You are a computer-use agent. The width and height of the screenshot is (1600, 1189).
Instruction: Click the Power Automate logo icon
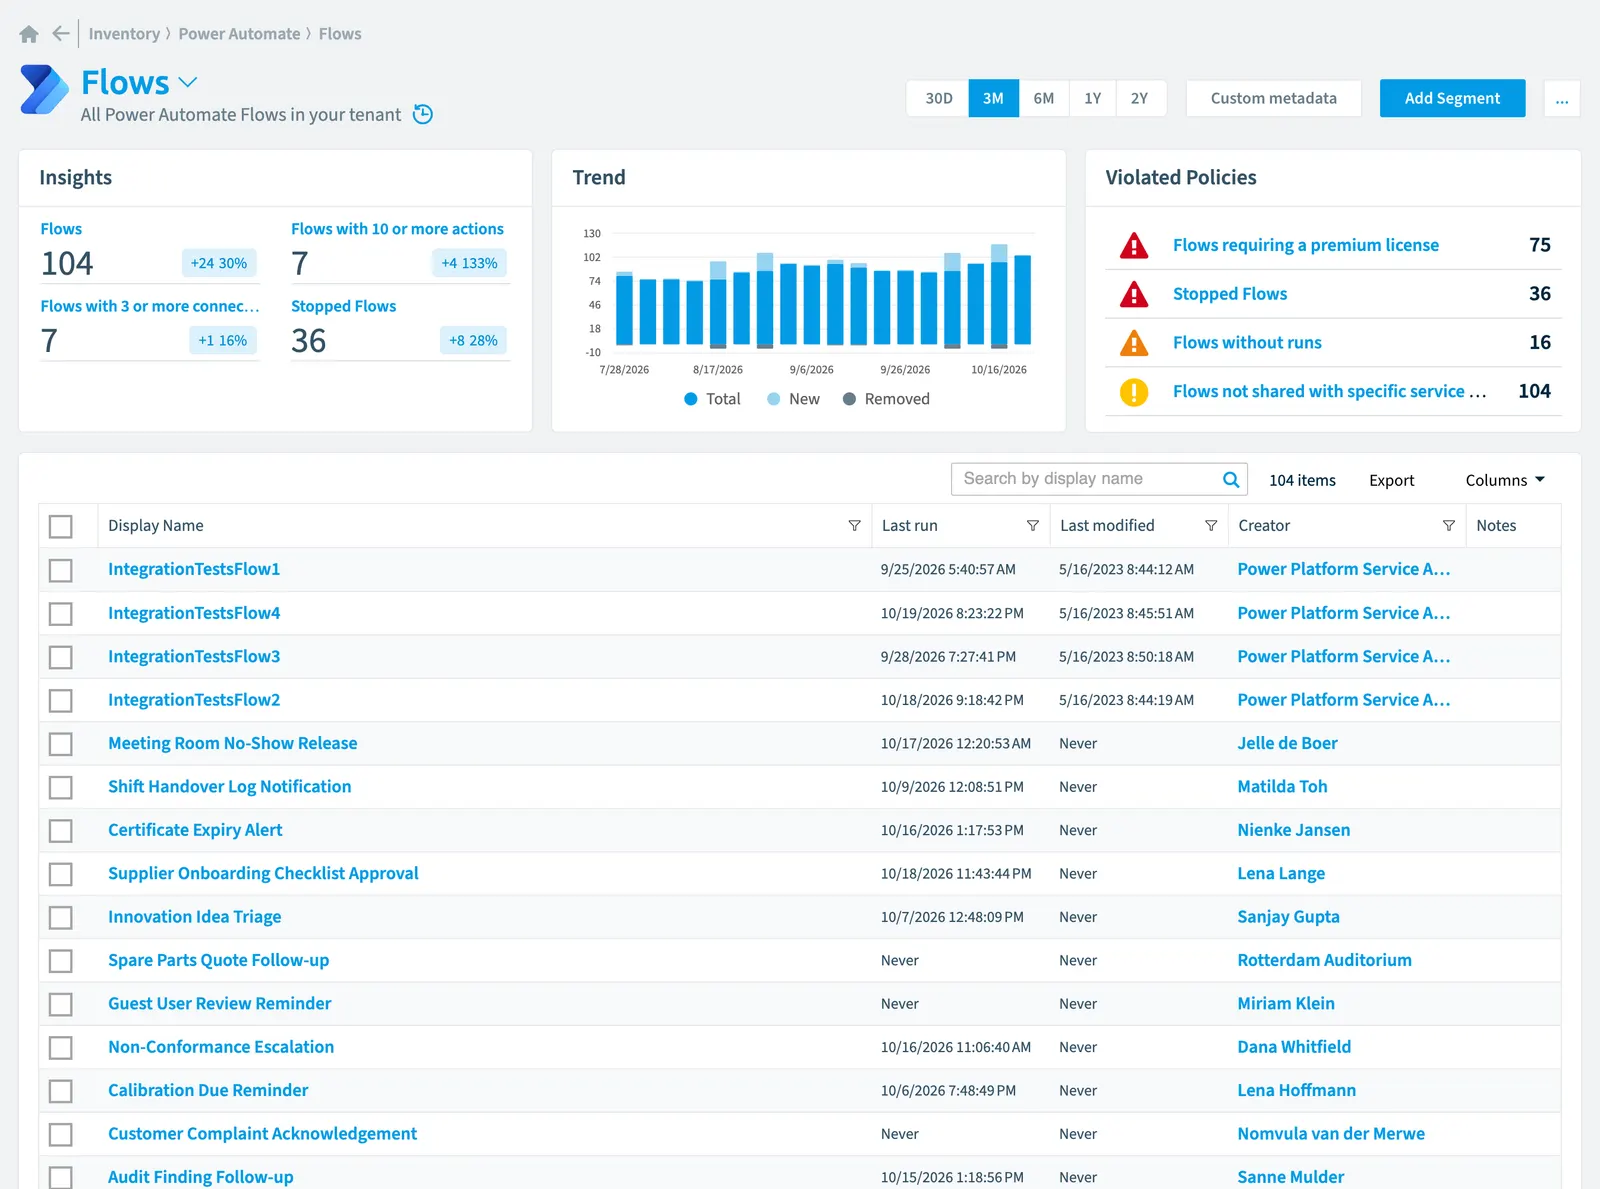coord(44,90)
